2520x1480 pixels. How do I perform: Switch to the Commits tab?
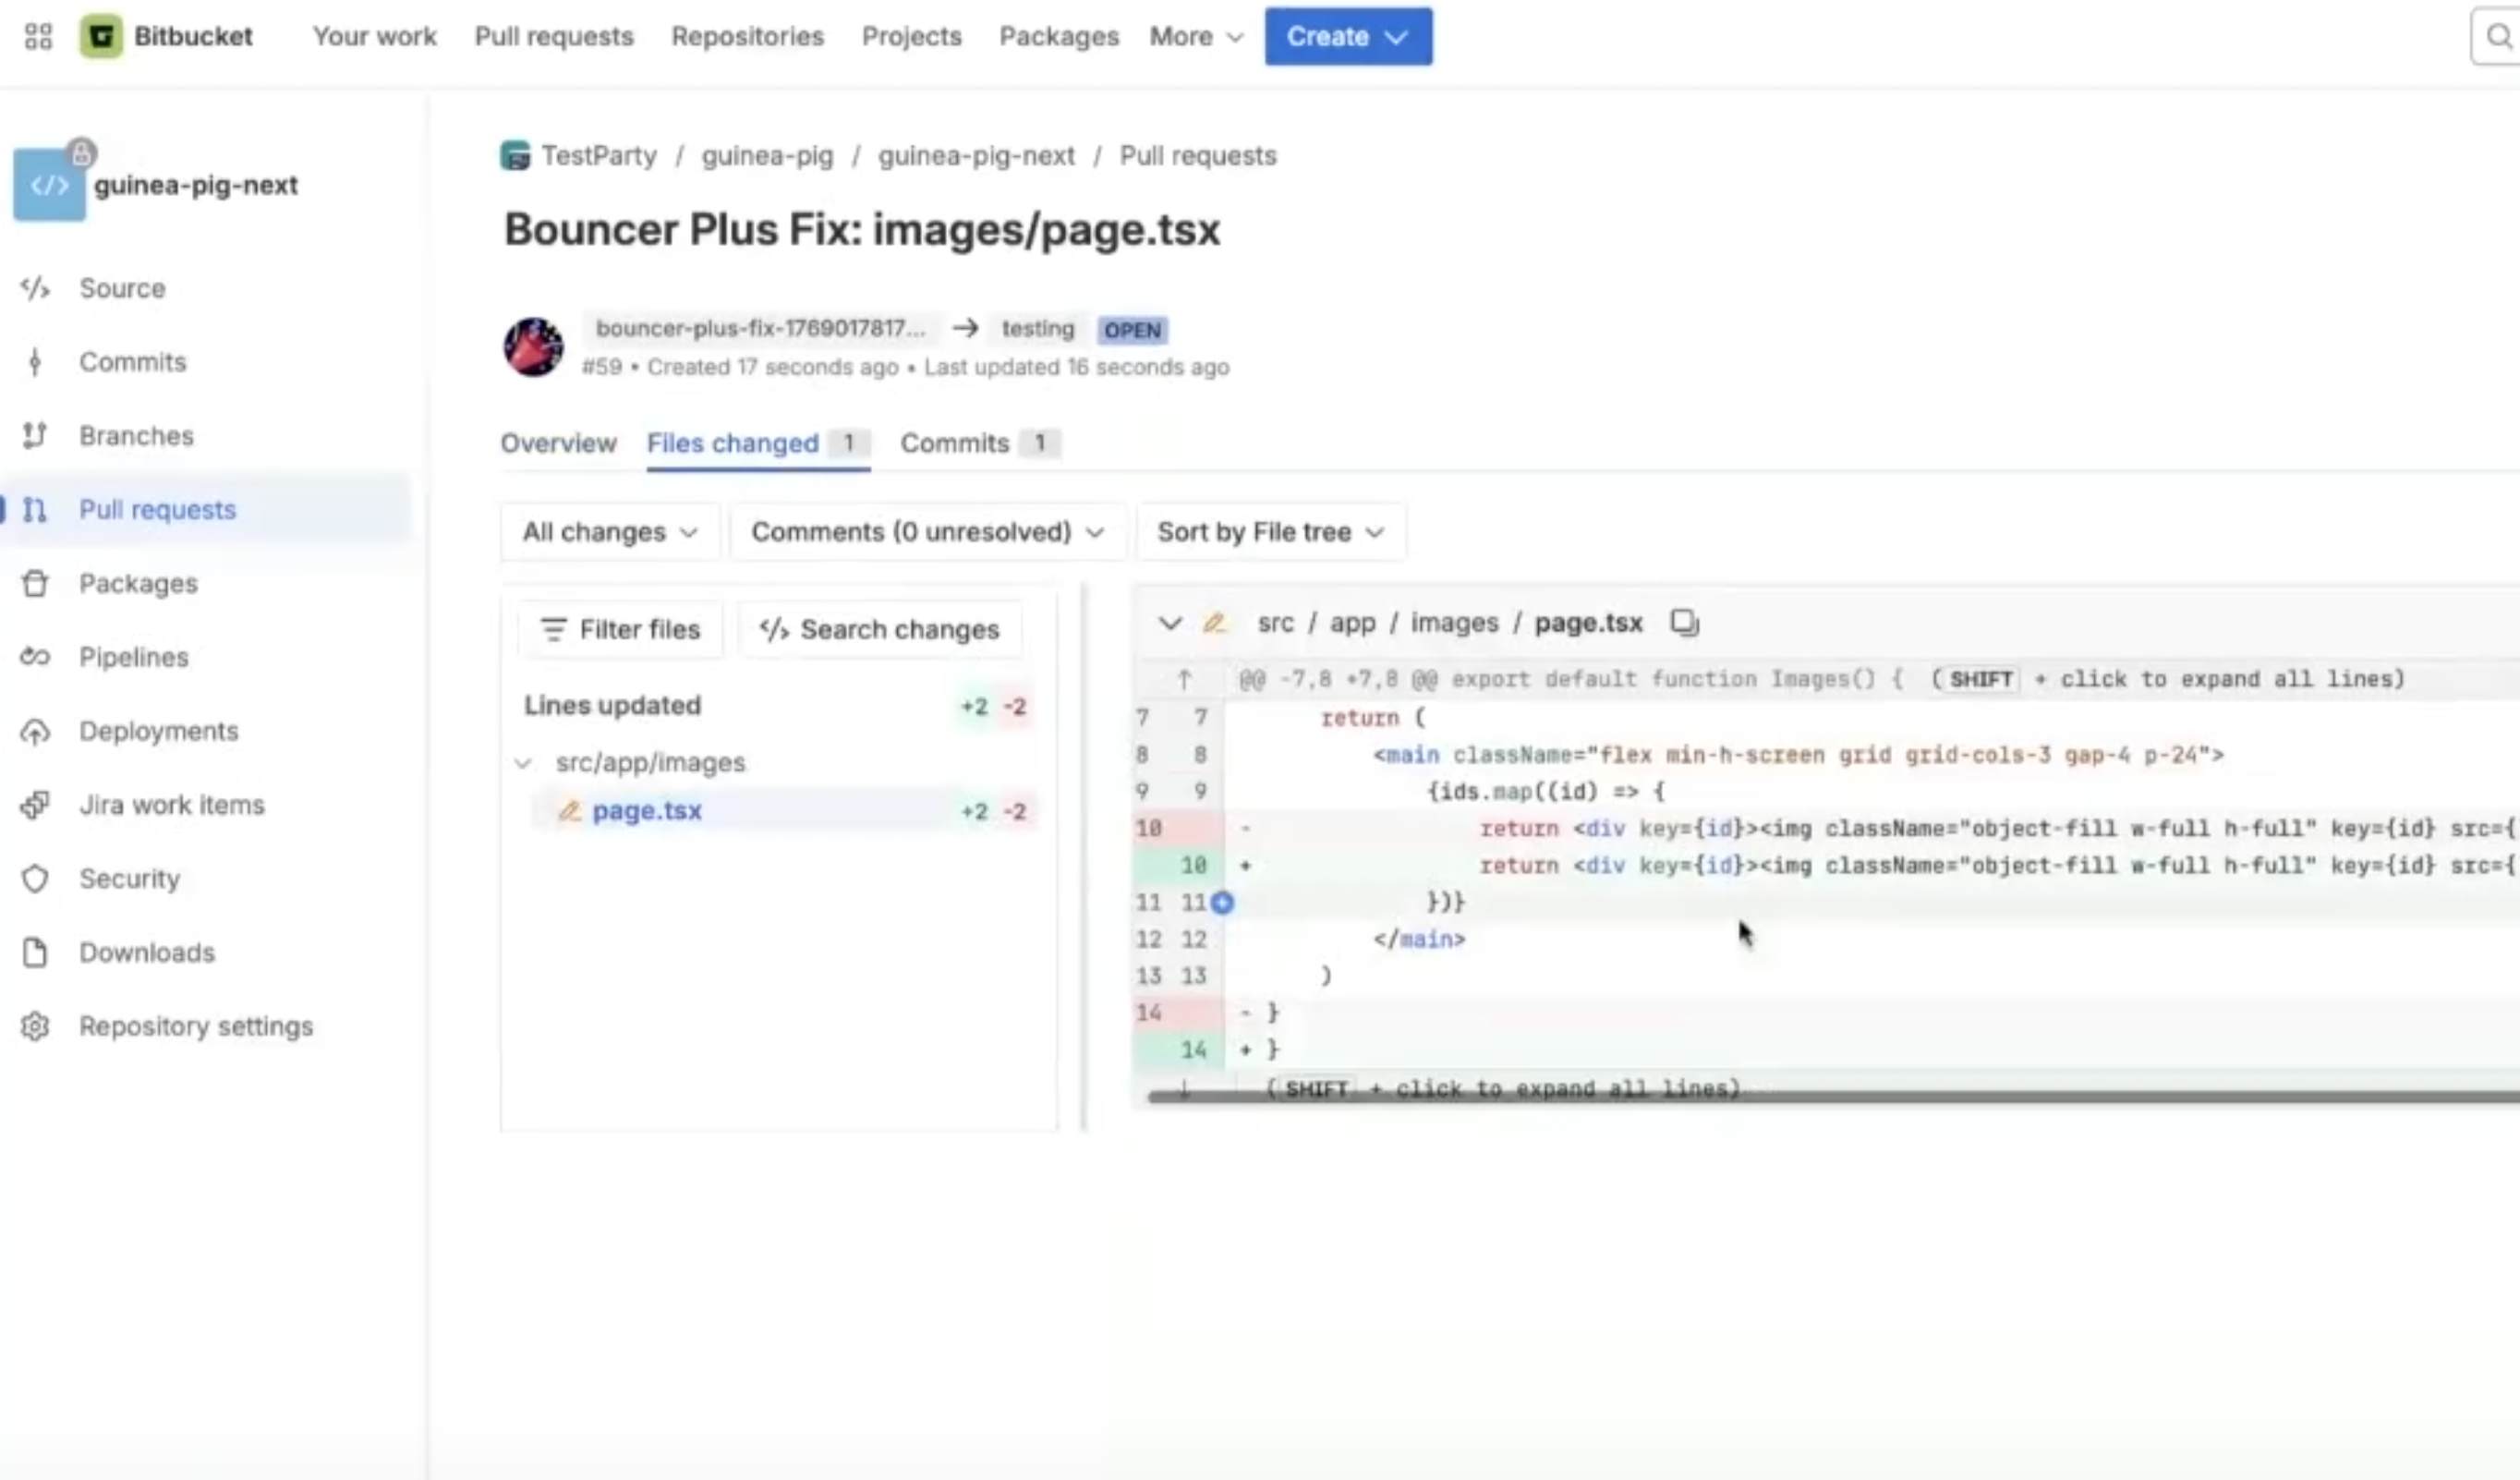click(x=952, y=443)
